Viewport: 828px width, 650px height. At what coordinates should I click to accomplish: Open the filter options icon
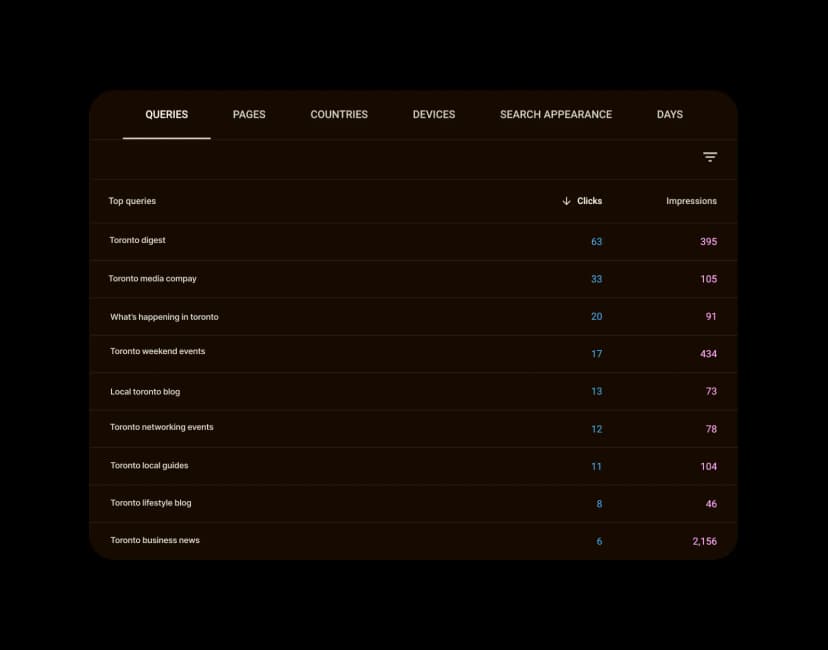coord(710,157)
